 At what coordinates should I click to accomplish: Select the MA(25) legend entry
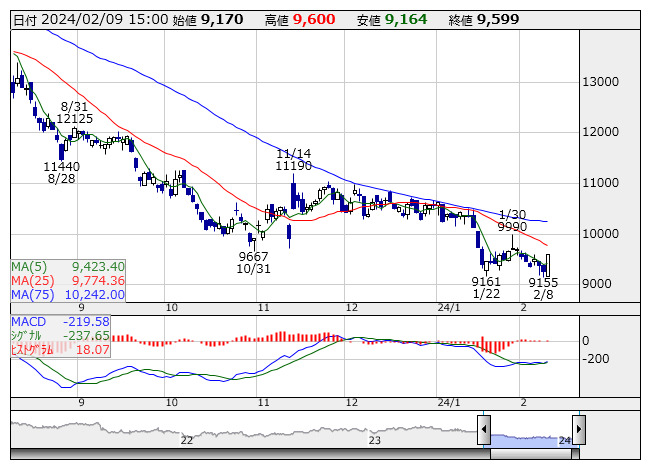point(68,281)
